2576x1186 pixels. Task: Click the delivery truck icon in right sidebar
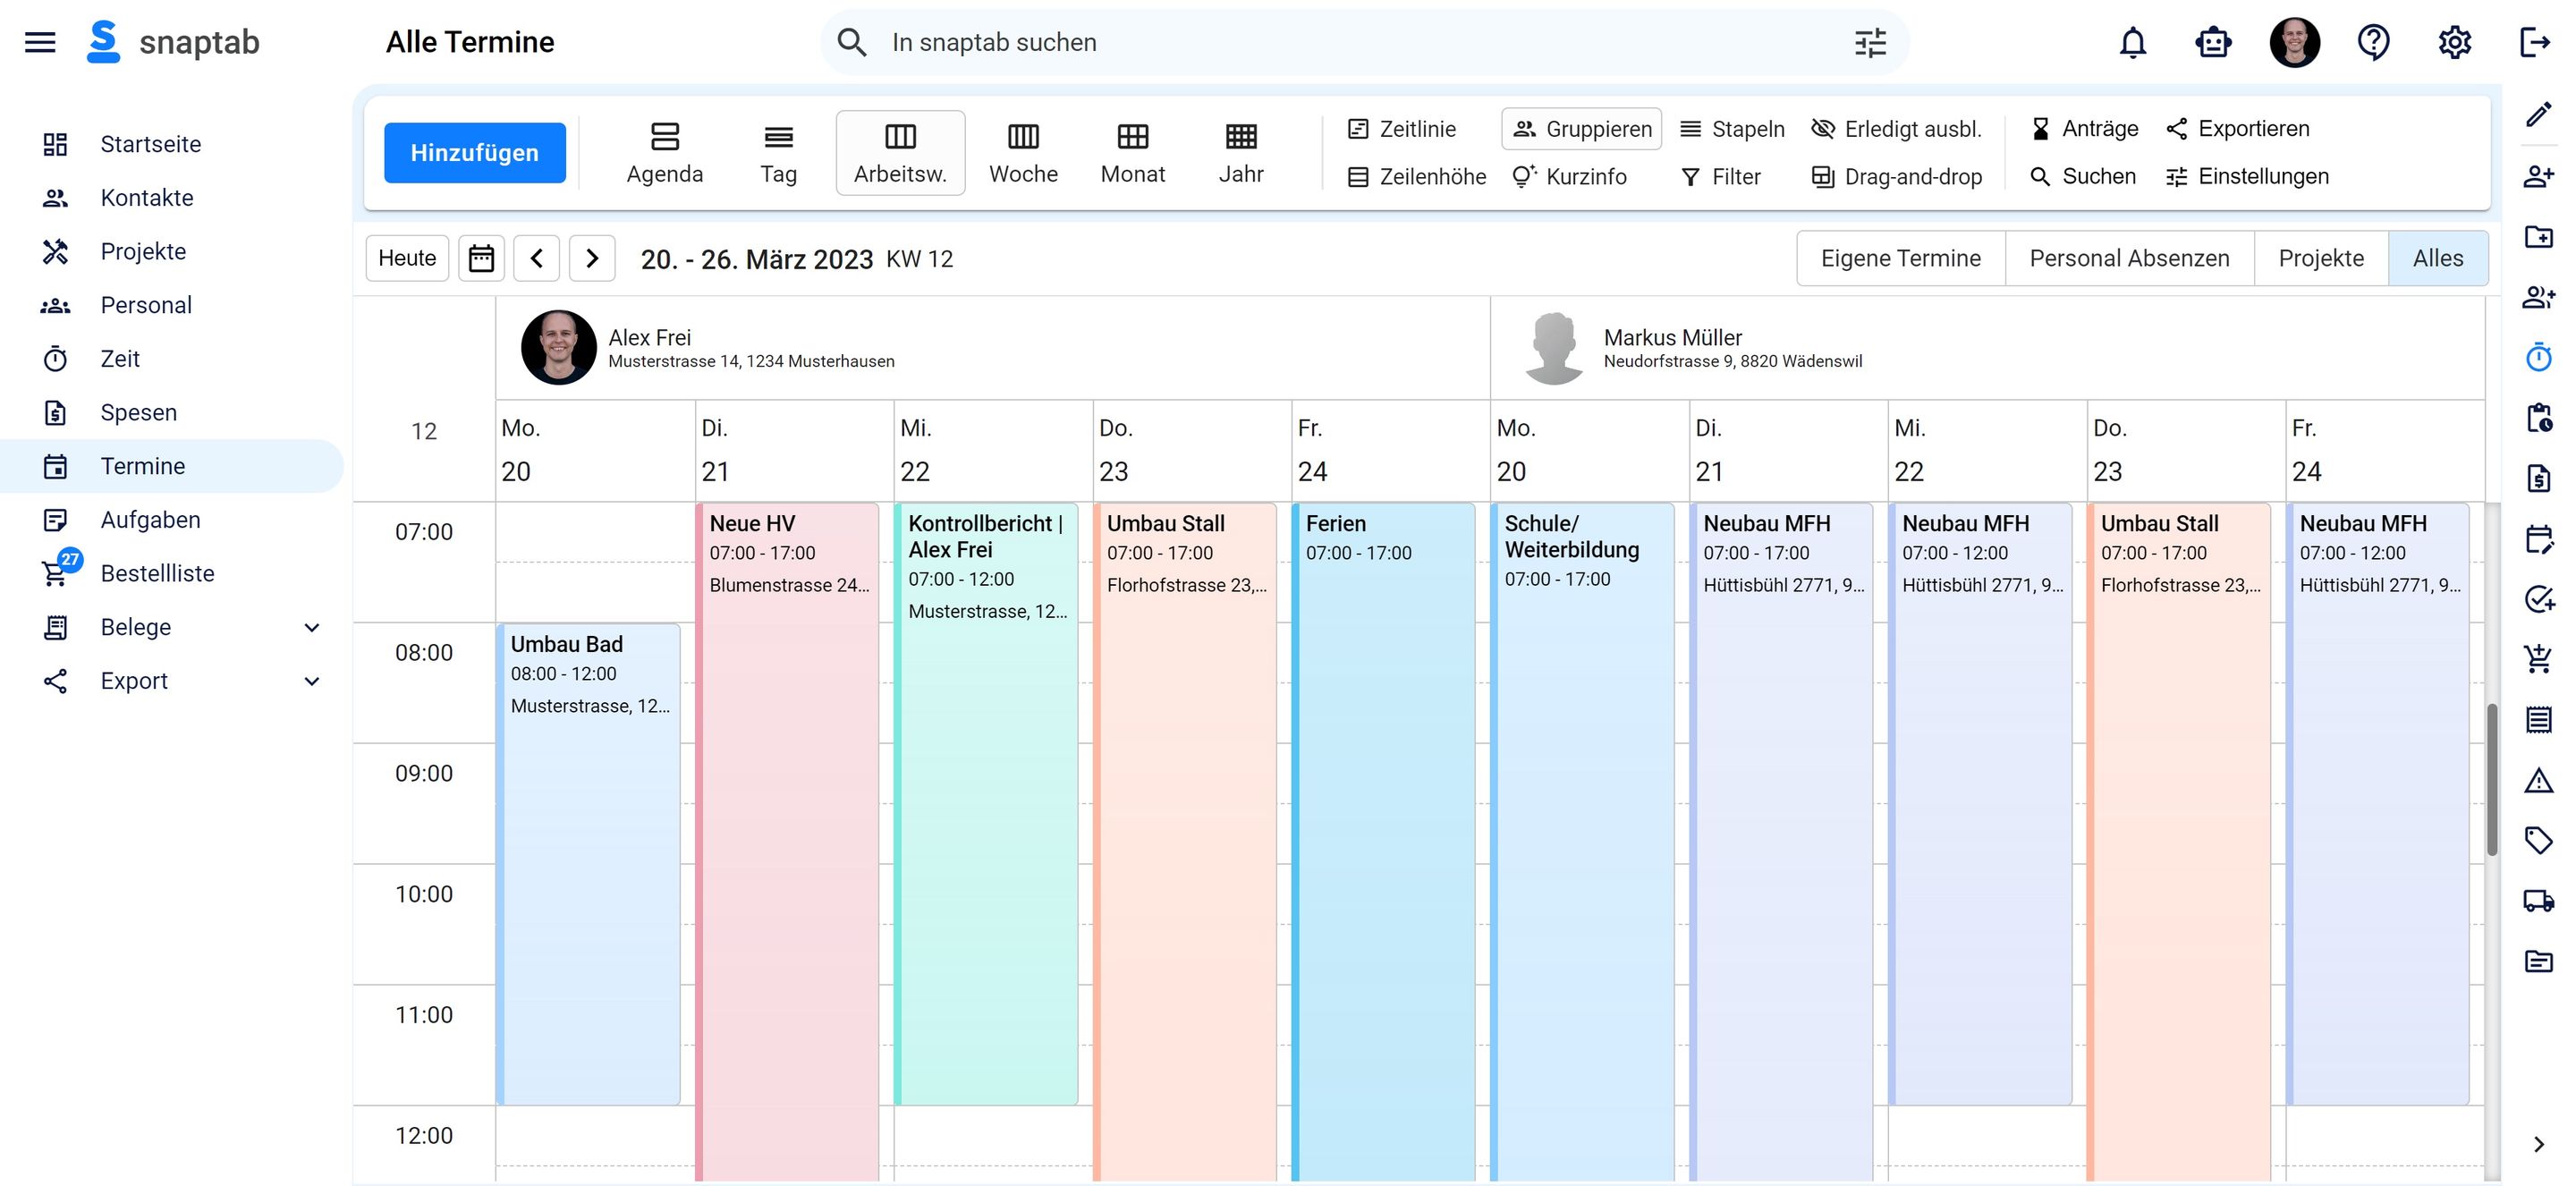tap(2538, 900)
